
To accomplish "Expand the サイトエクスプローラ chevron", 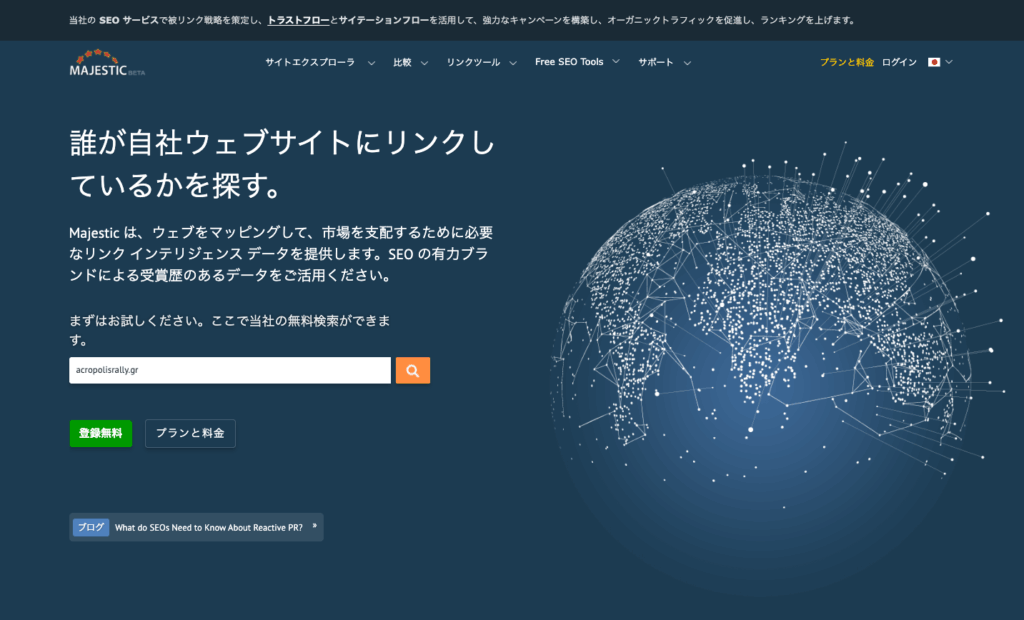I will click(x=371, y=63).
